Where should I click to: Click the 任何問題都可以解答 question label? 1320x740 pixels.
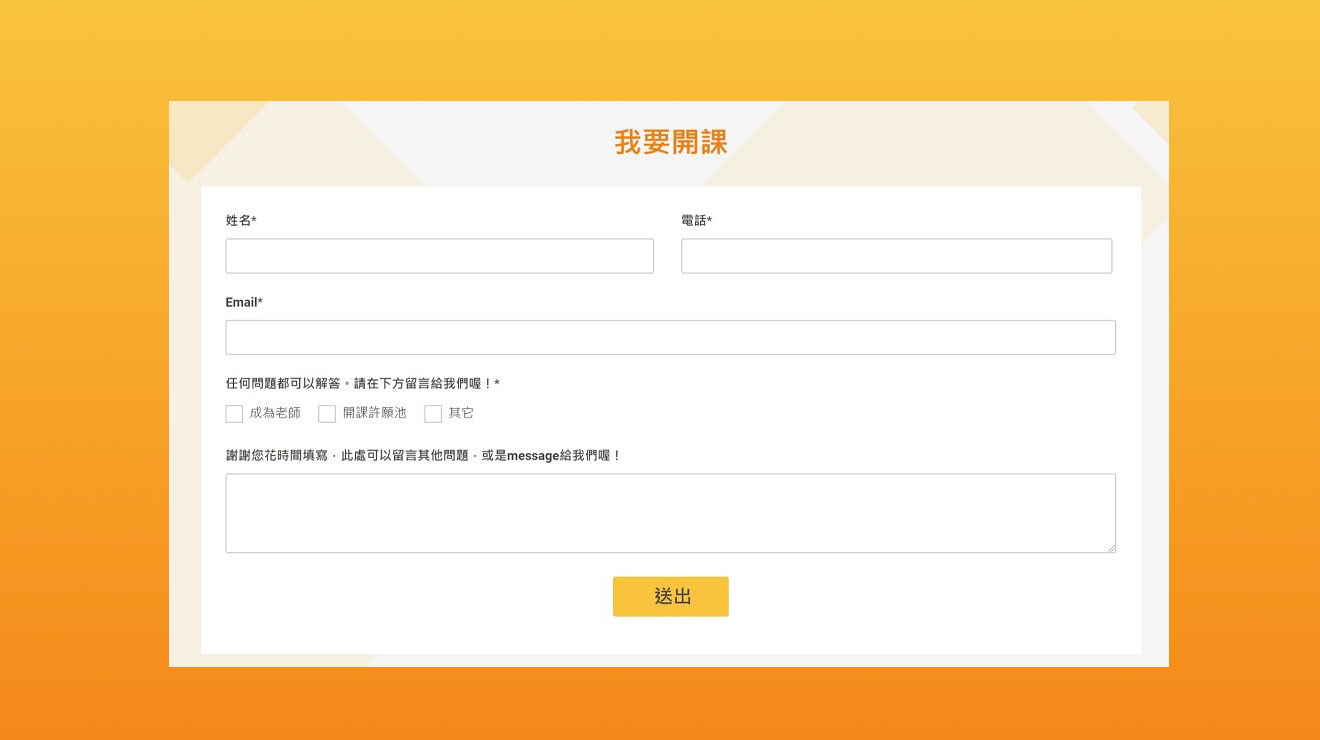360,384
